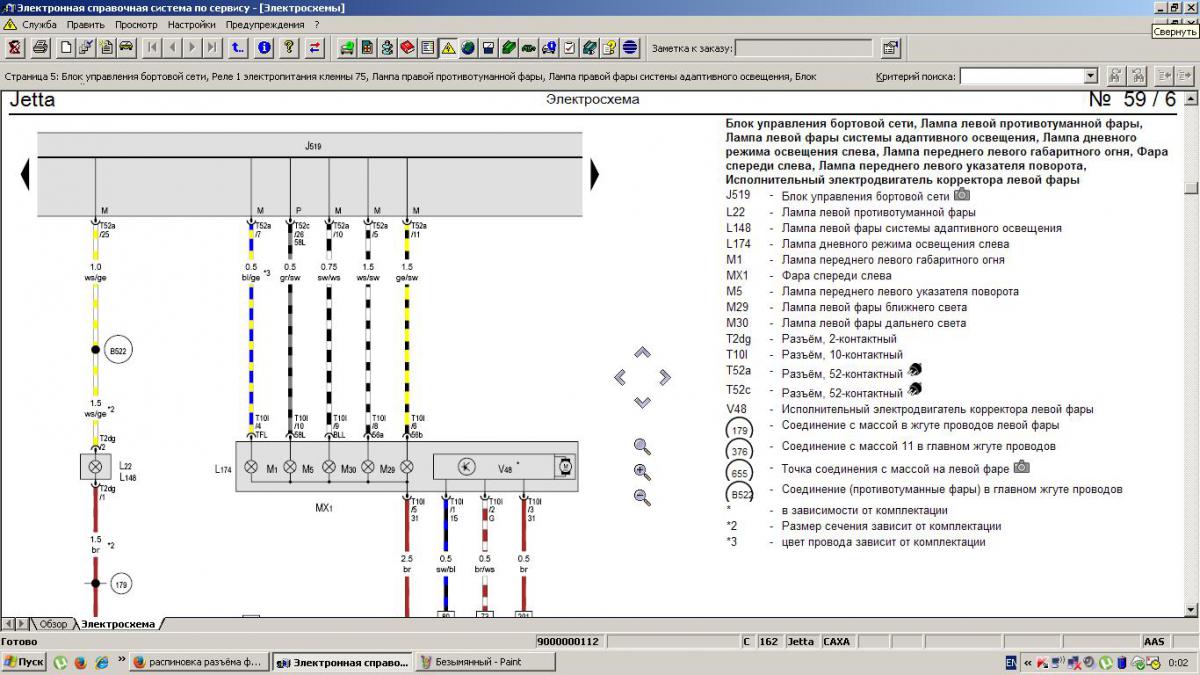Click the second binoculars find-next icon
The image size is (1200, 675).
[1138, 76]
